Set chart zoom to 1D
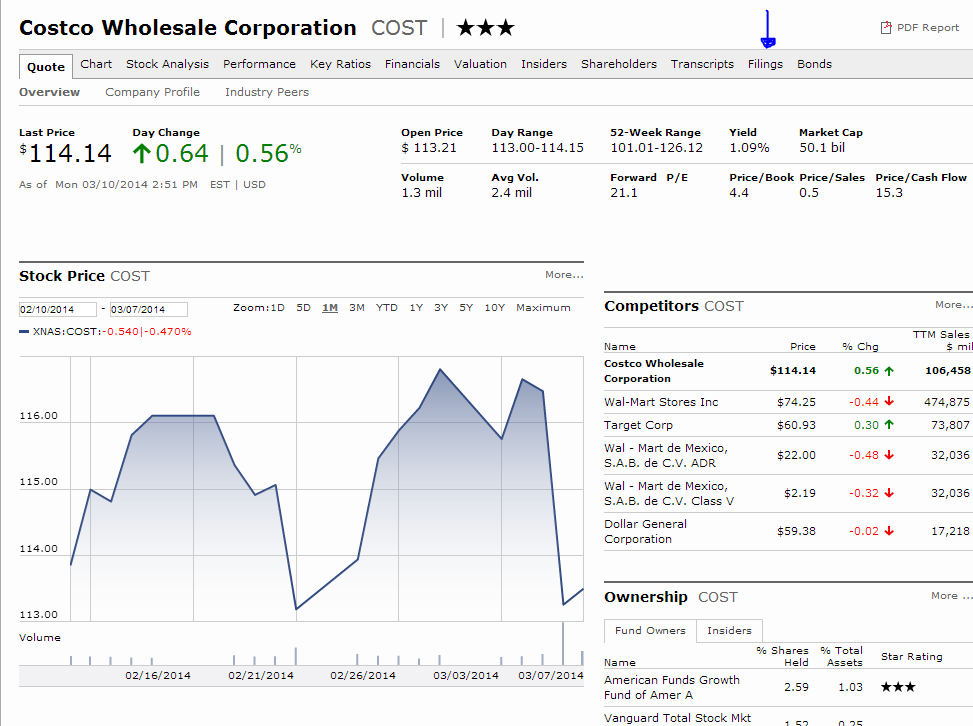The image size is (973, 726). point(277,308)
